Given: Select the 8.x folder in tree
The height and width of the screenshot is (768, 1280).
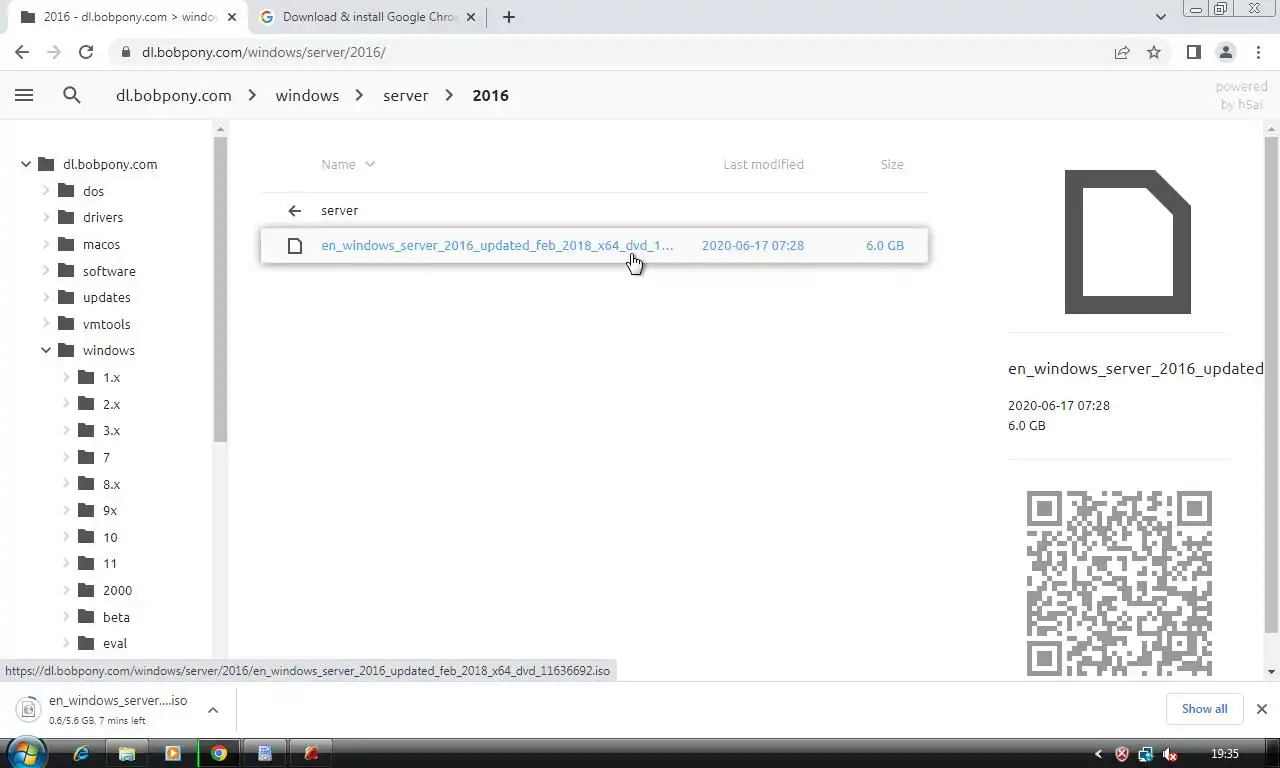Looking at the screenshot, I should point(111,484).
